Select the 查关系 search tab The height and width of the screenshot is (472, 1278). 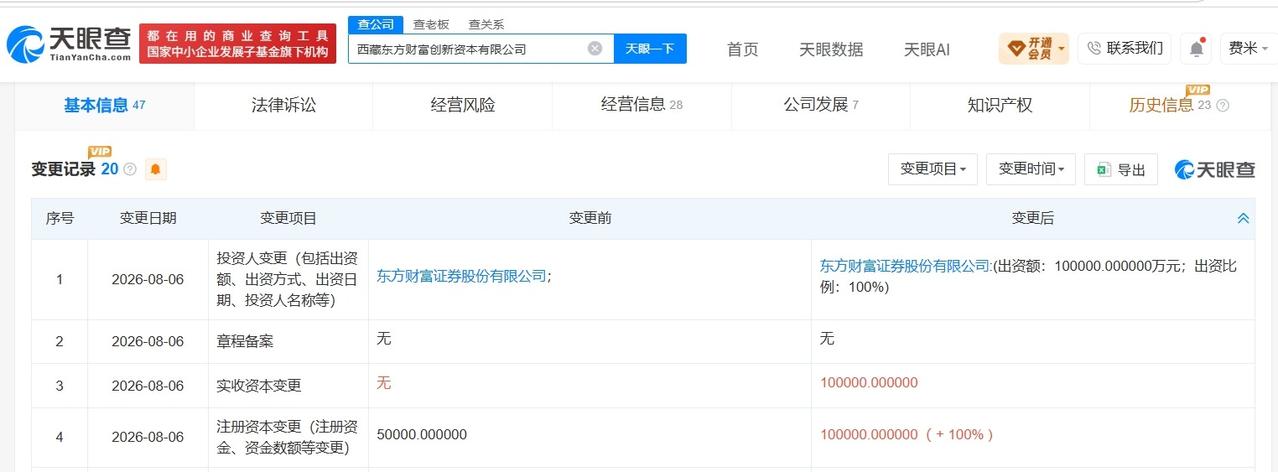click(x=486, y=24)
